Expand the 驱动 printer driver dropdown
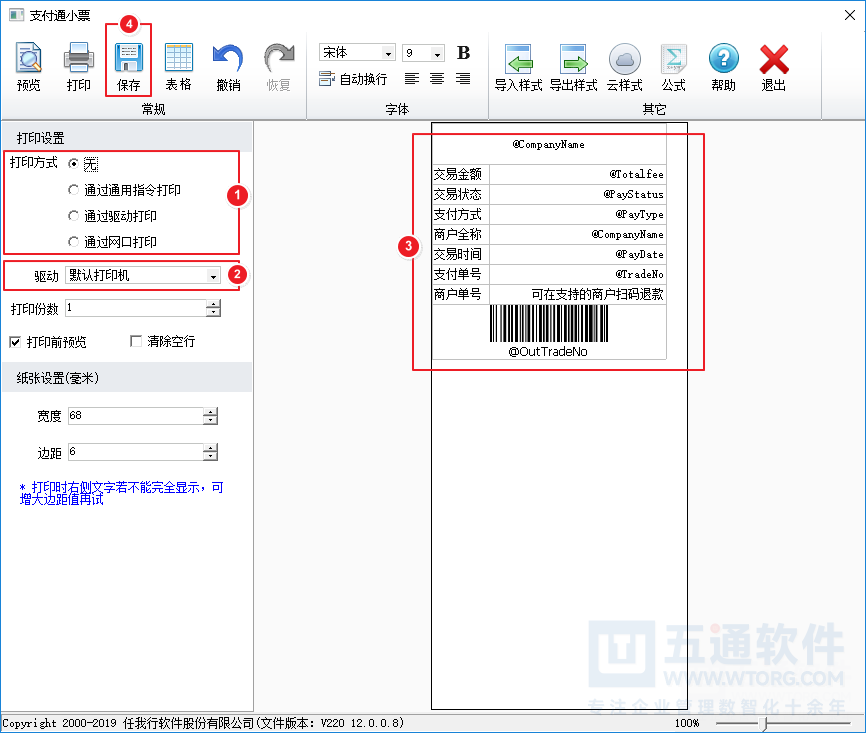 pos(213,275)
